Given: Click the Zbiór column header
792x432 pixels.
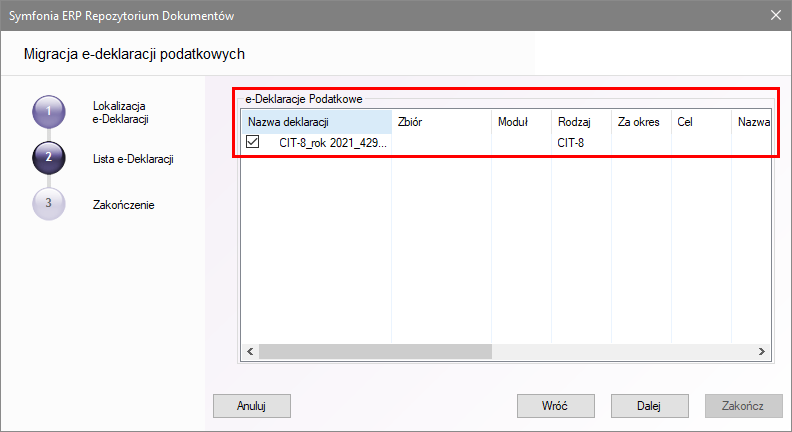Looking at the screenshot, I should [x=441, y=122].
